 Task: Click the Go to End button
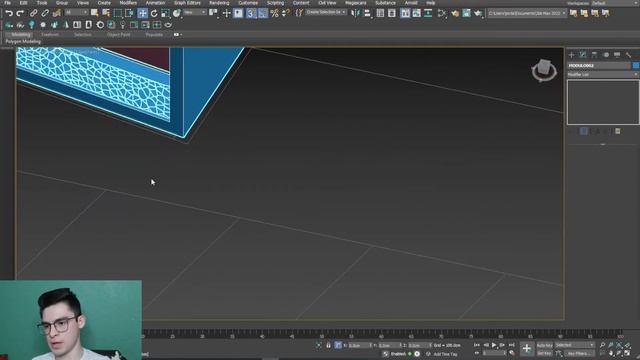click(511, 345)
